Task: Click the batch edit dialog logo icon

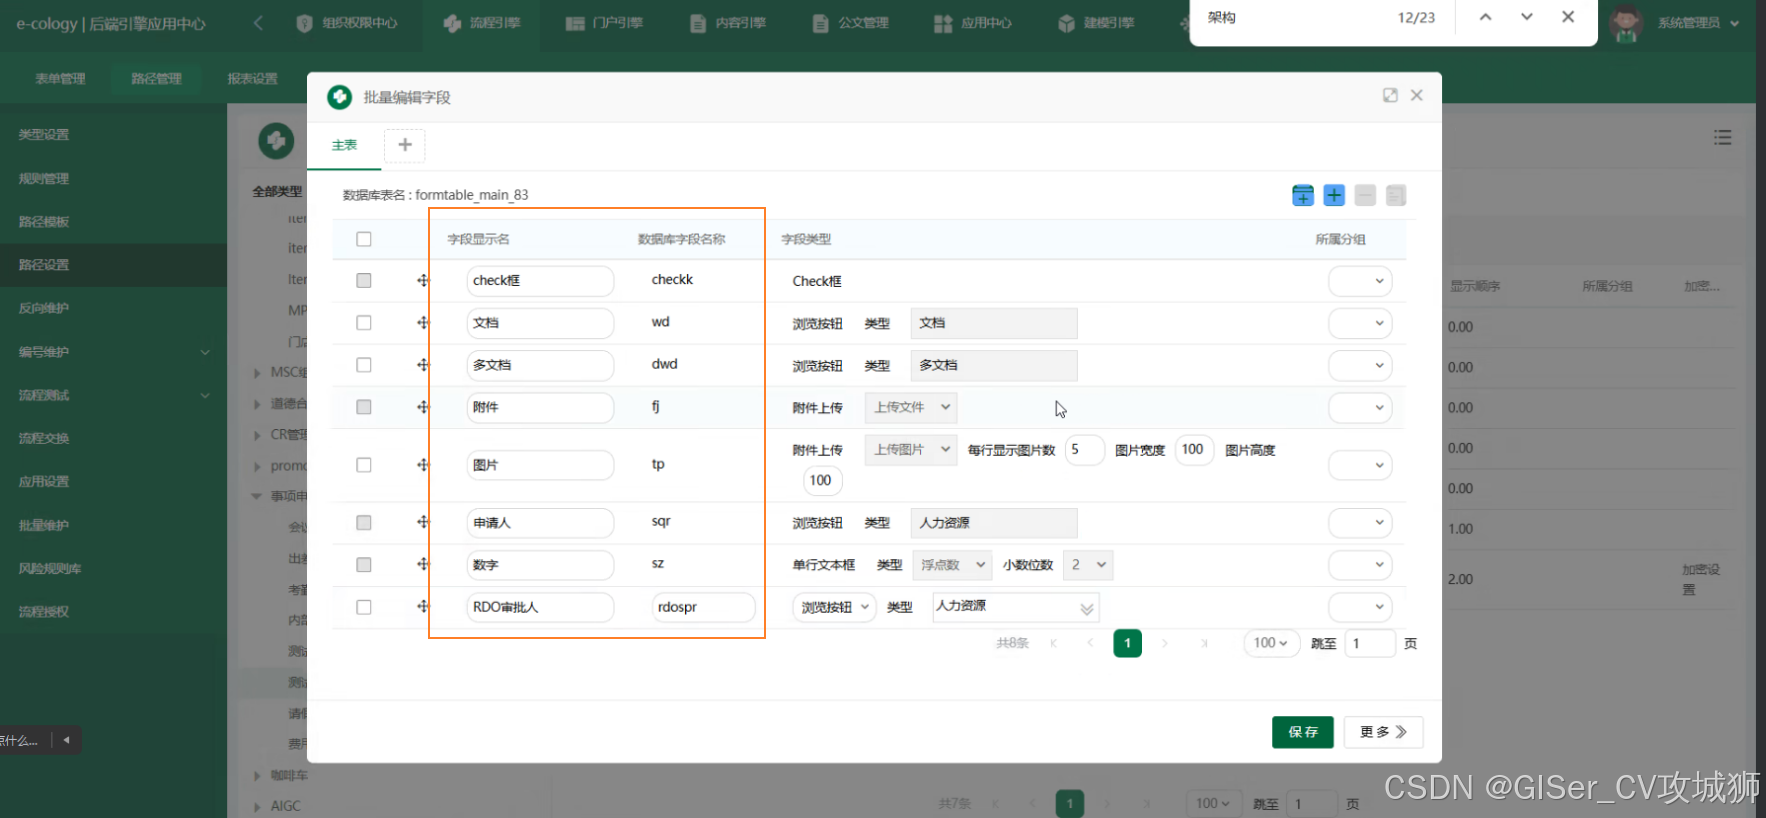Action: click(x=339, y=97)
